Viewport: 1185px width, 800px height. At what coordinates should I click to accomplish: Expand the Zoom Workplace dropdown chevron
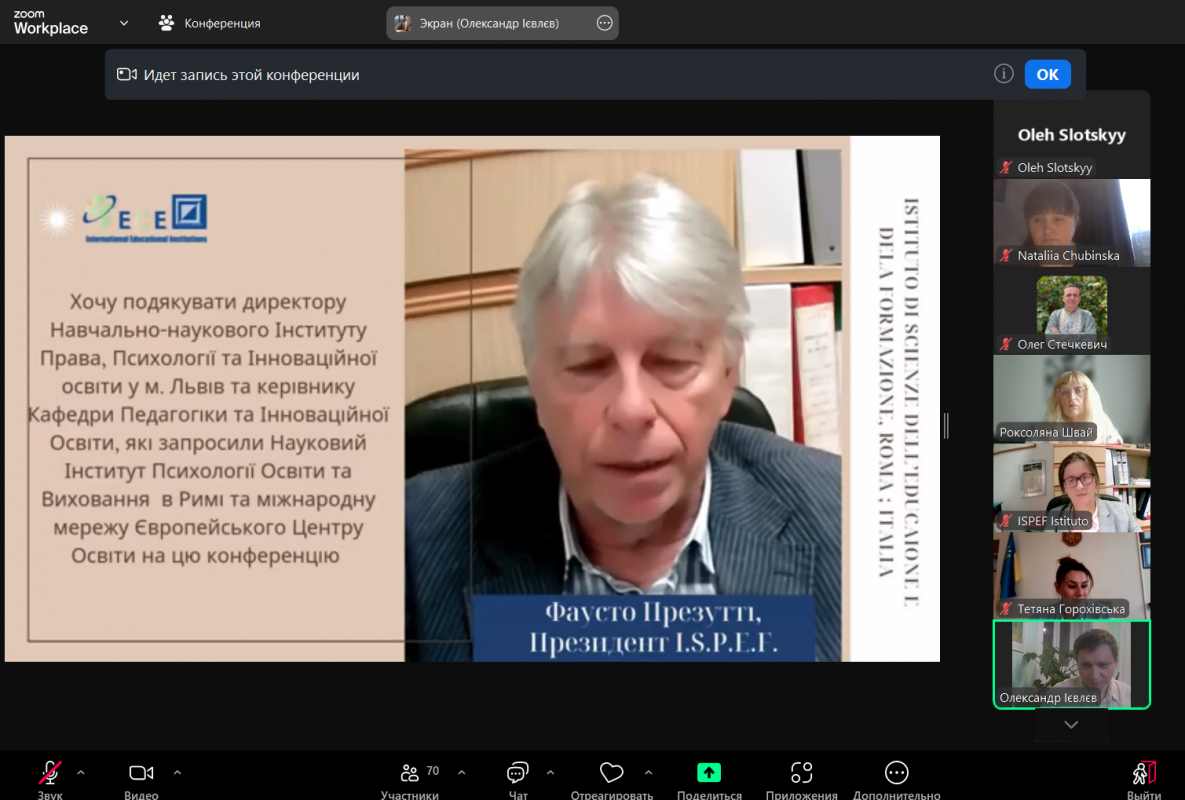point(124,23)
